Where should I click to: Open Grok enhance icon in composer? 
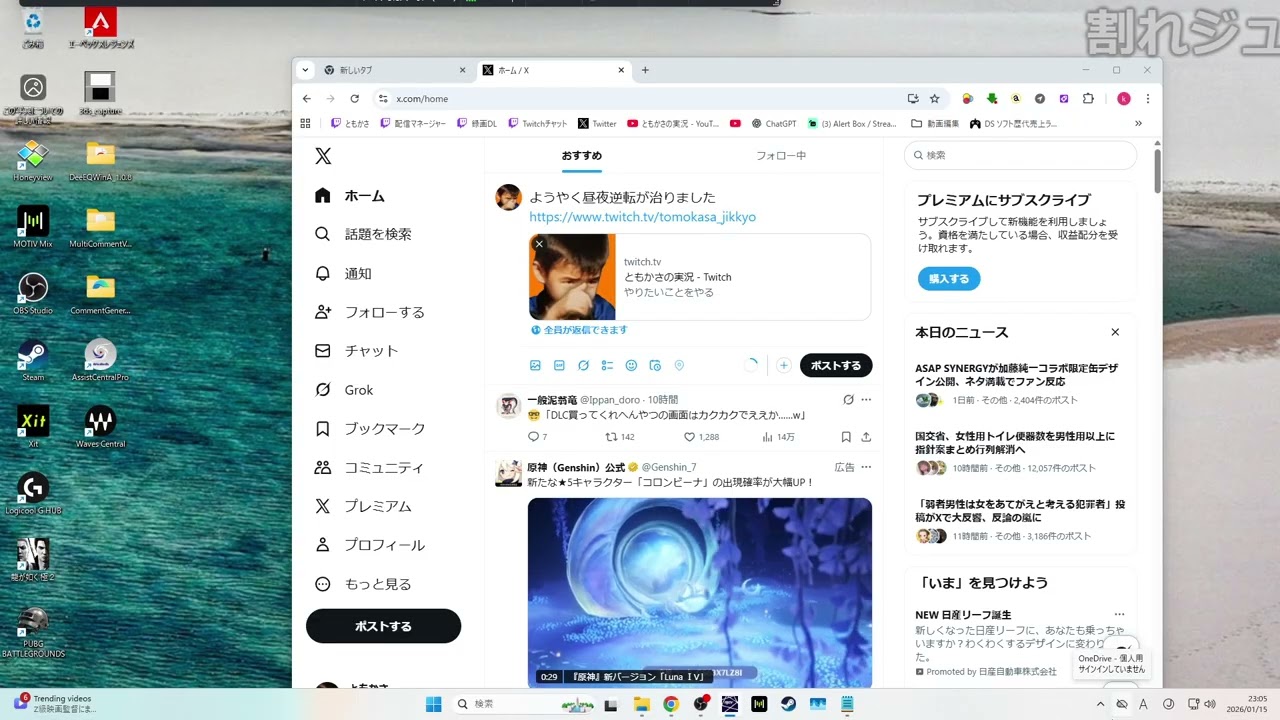tap(583, 366)
